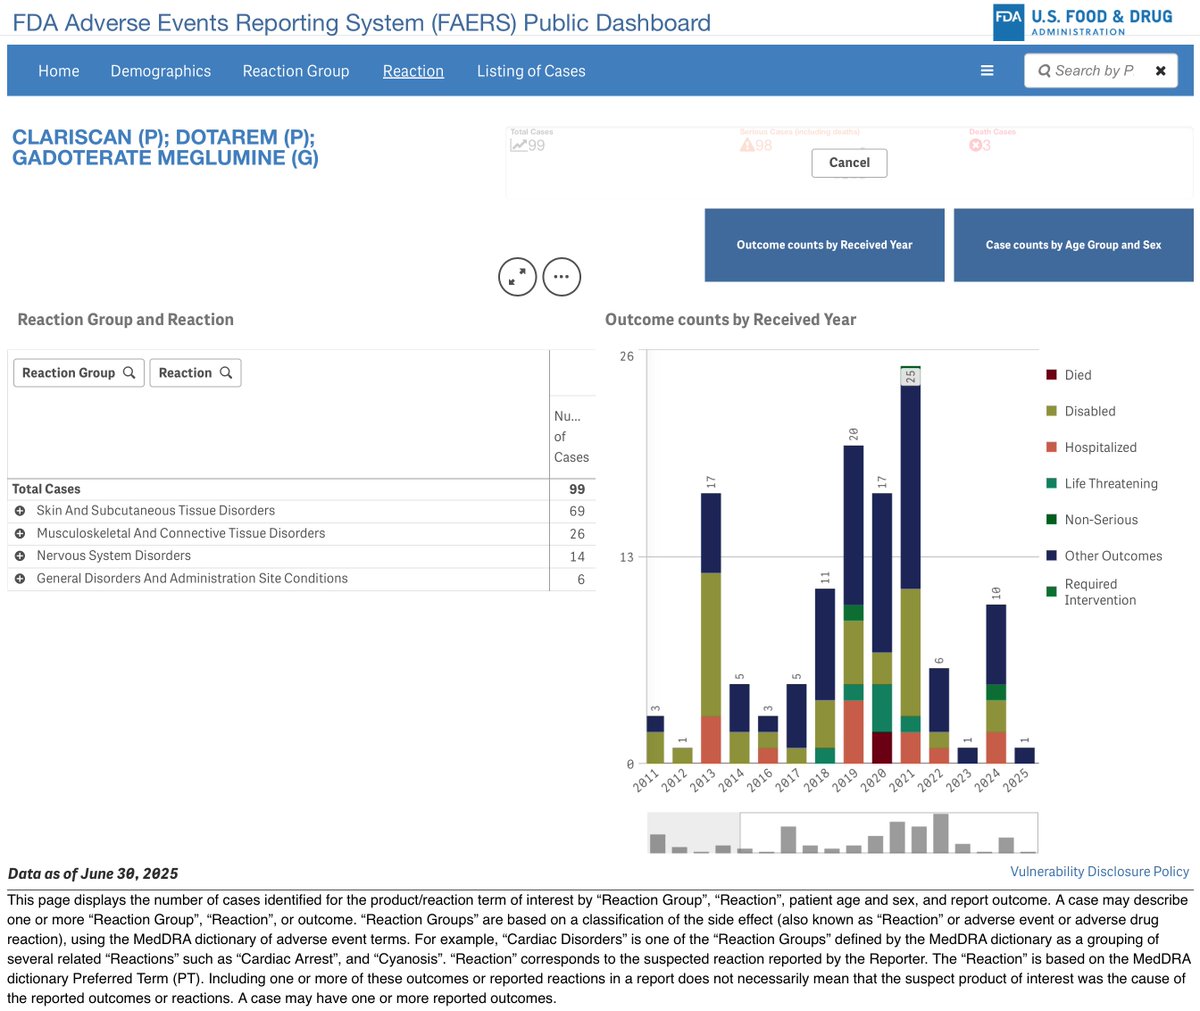Click the magnifier in the Reaction button

[226, 373]
